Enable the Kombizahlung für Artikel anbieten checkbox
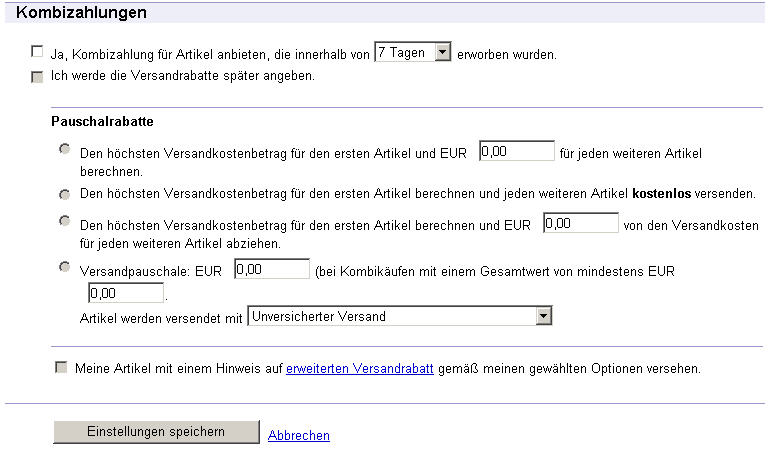Image resolution: width=769 pixels, height=450 pixels. click(x=38, y=51)
